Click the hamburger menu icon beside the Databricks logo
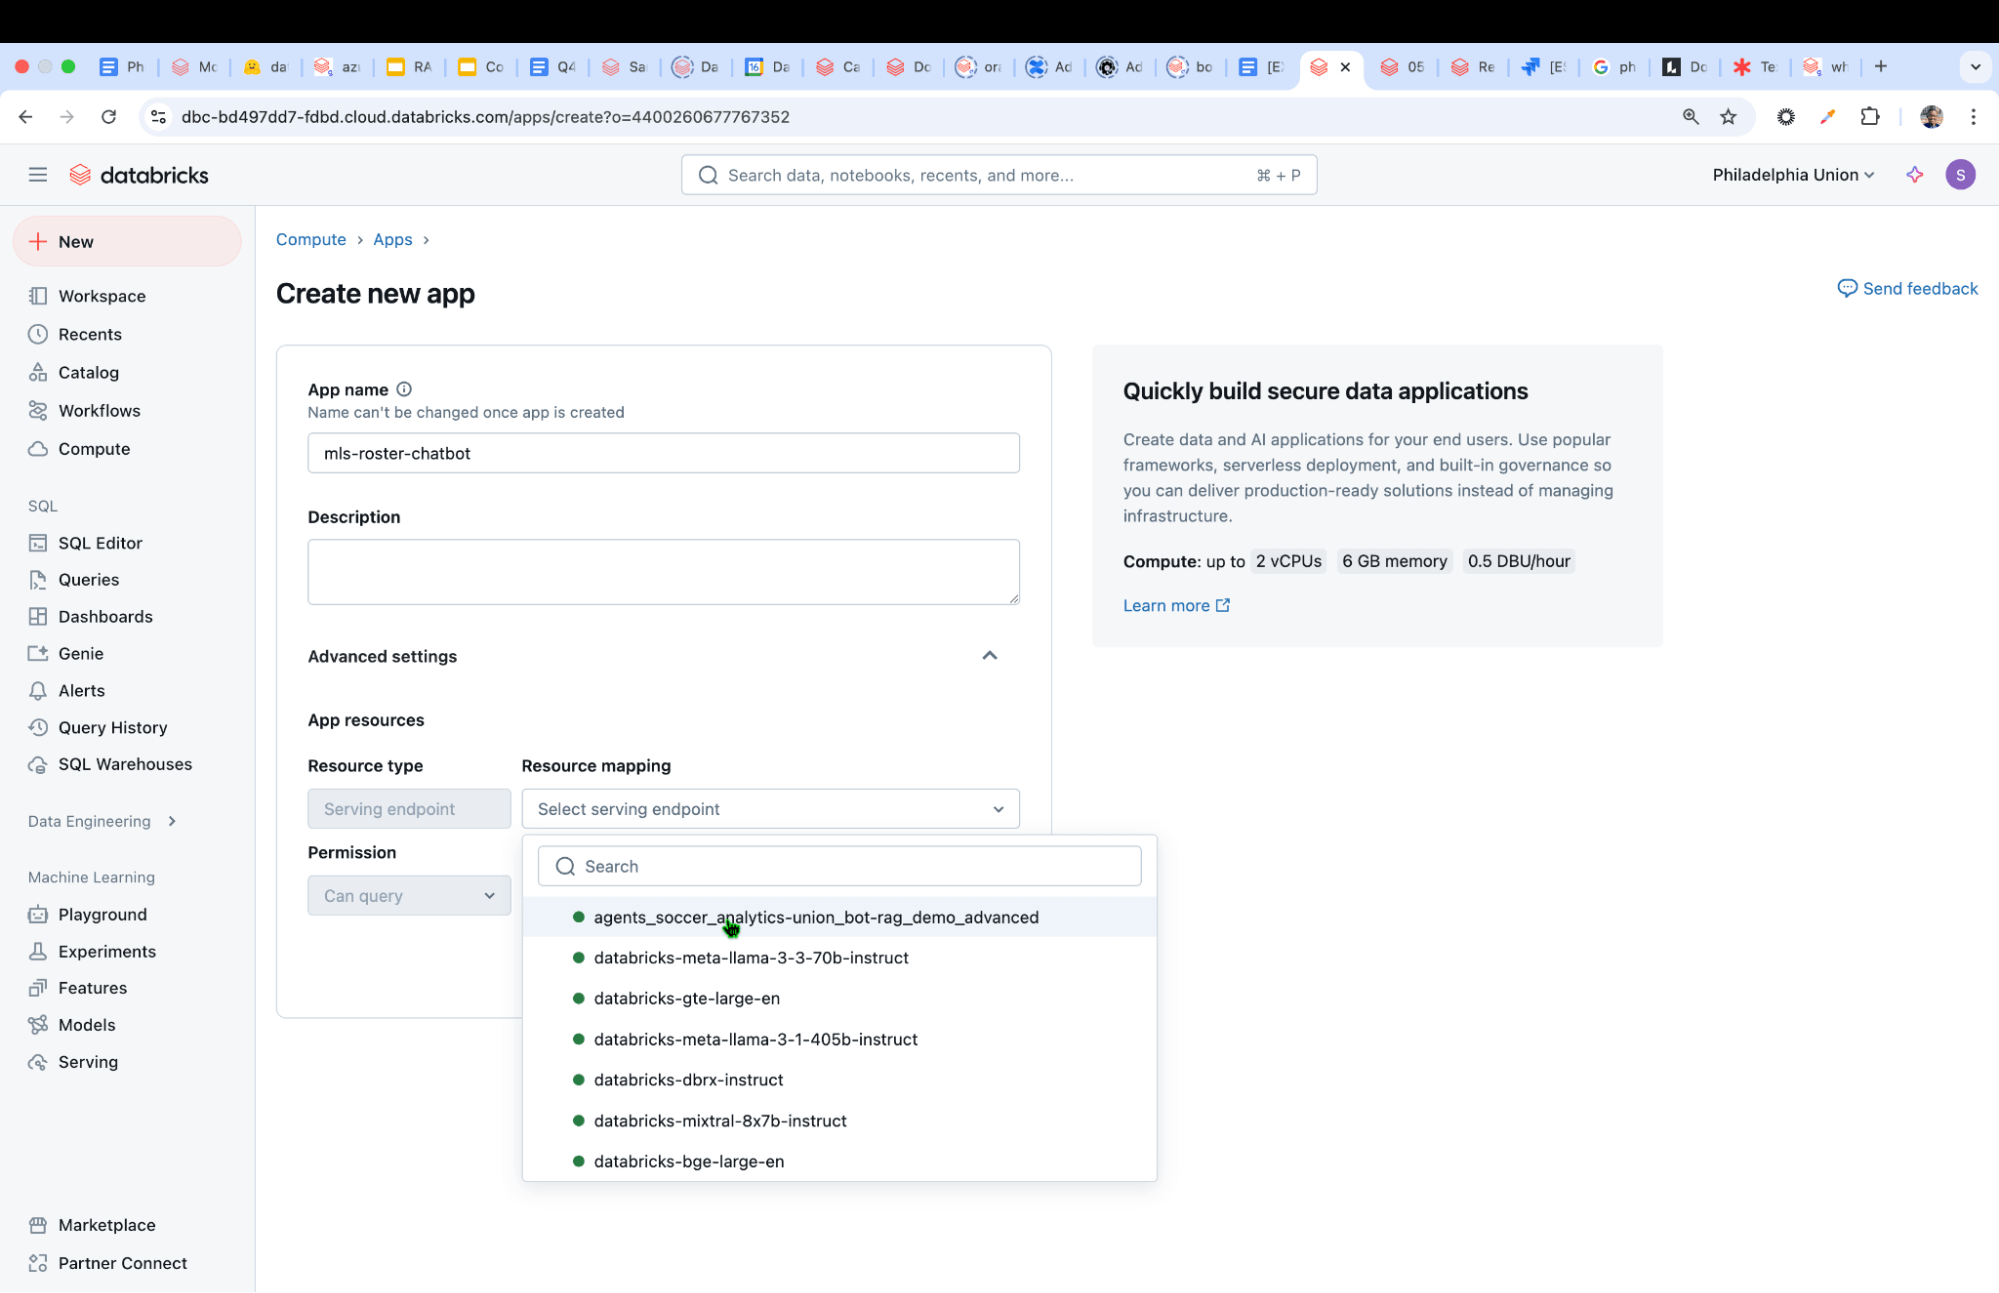The width and height of the screenshot is (1999, 1293). click(38, 175)
